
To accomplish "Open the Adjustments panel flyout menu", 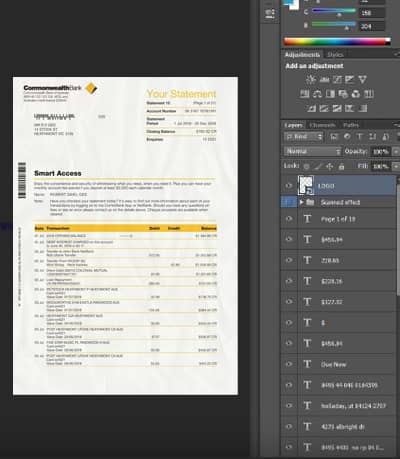I will point(396,54).
